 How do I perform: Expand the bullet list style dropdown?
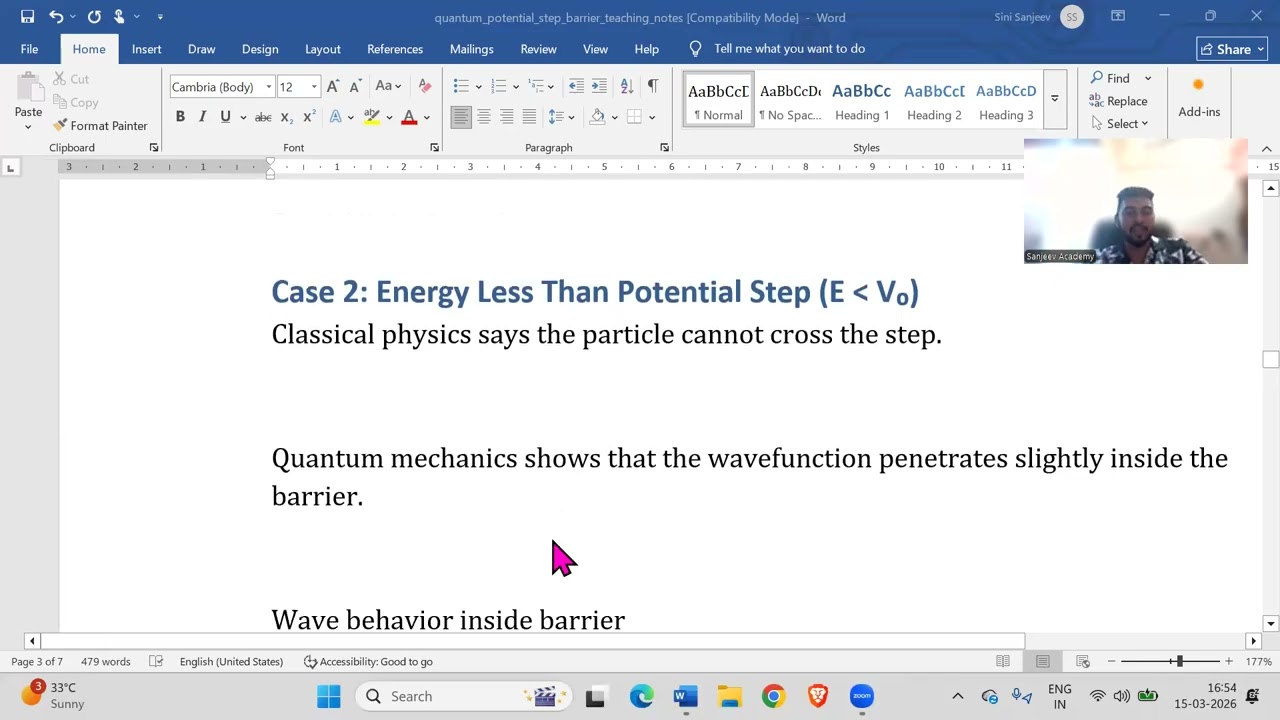pos(478,87)
